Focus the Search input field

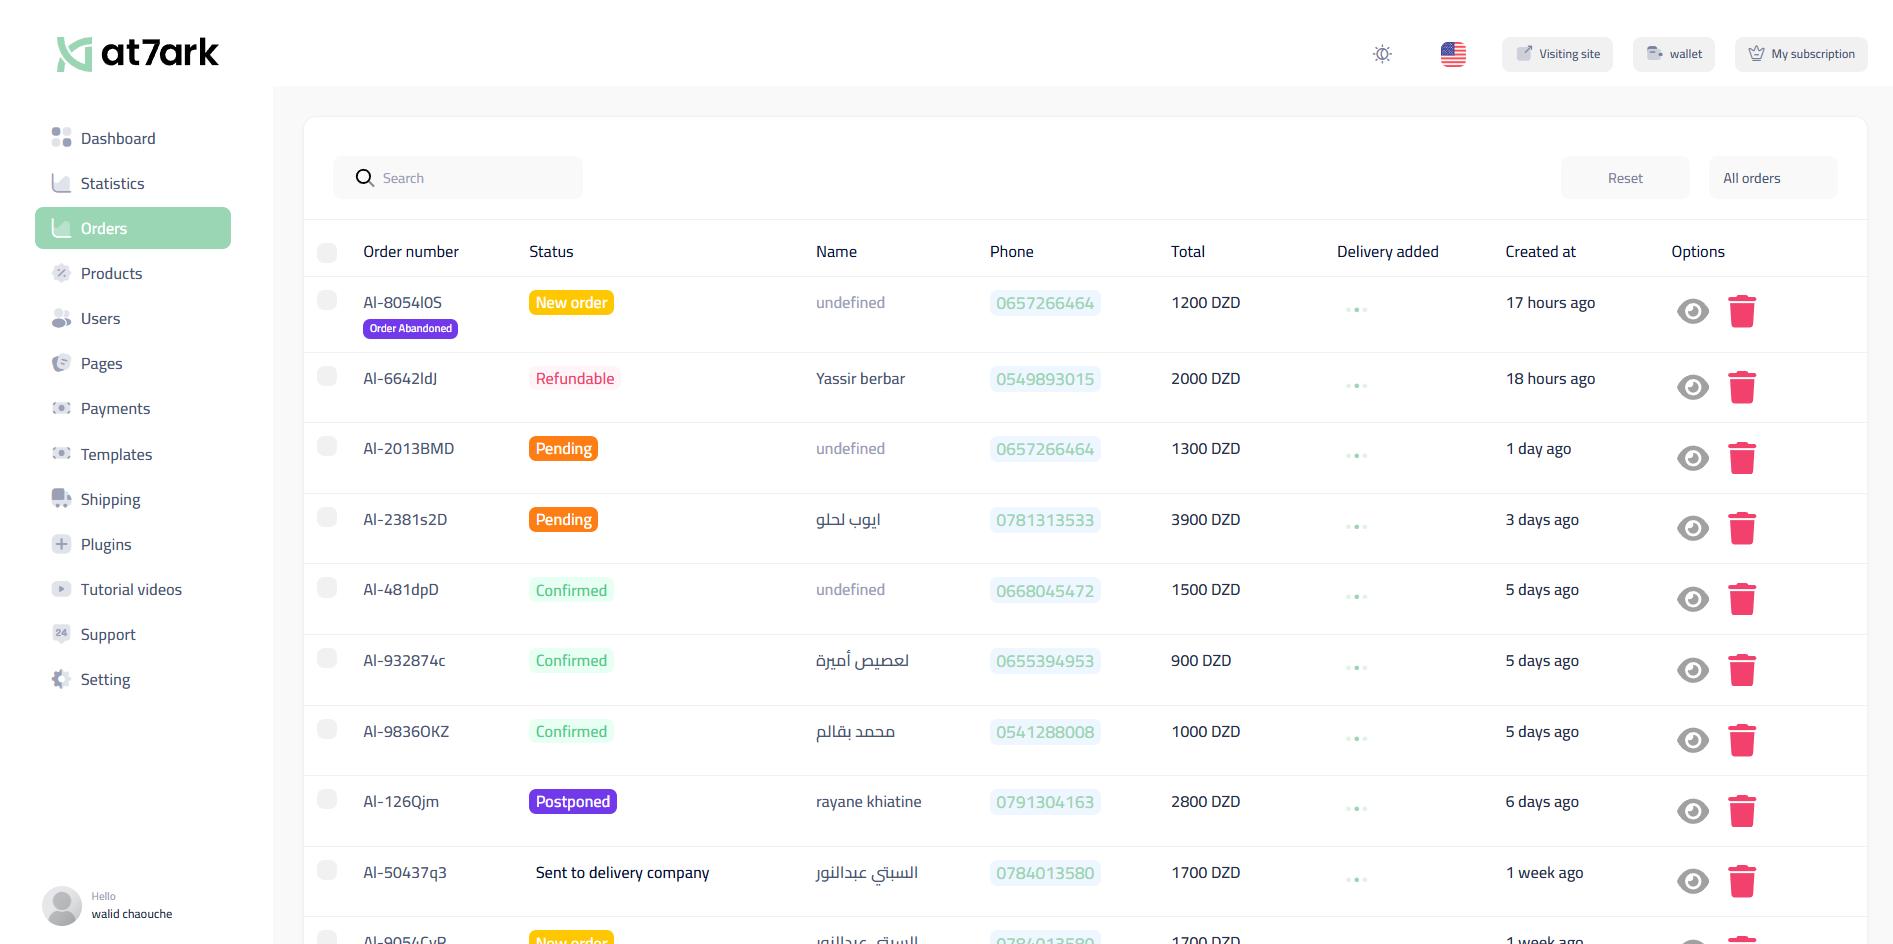coord(470,178)
